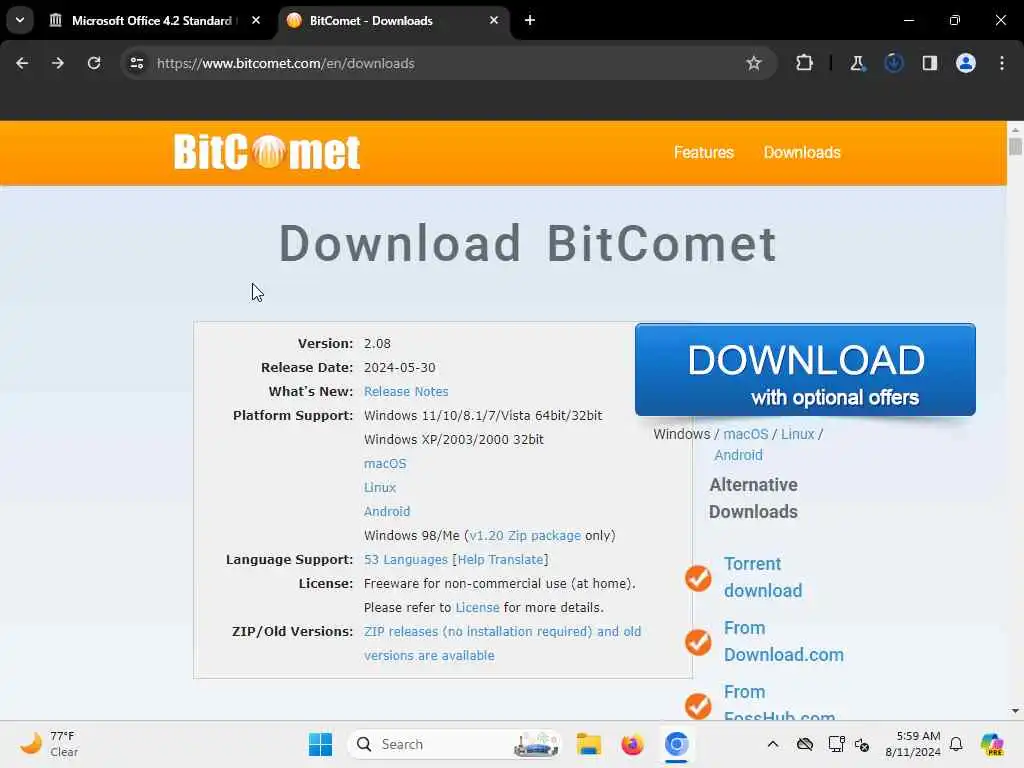Launch Firefox from the taskbar

click(x=632, y=744)
